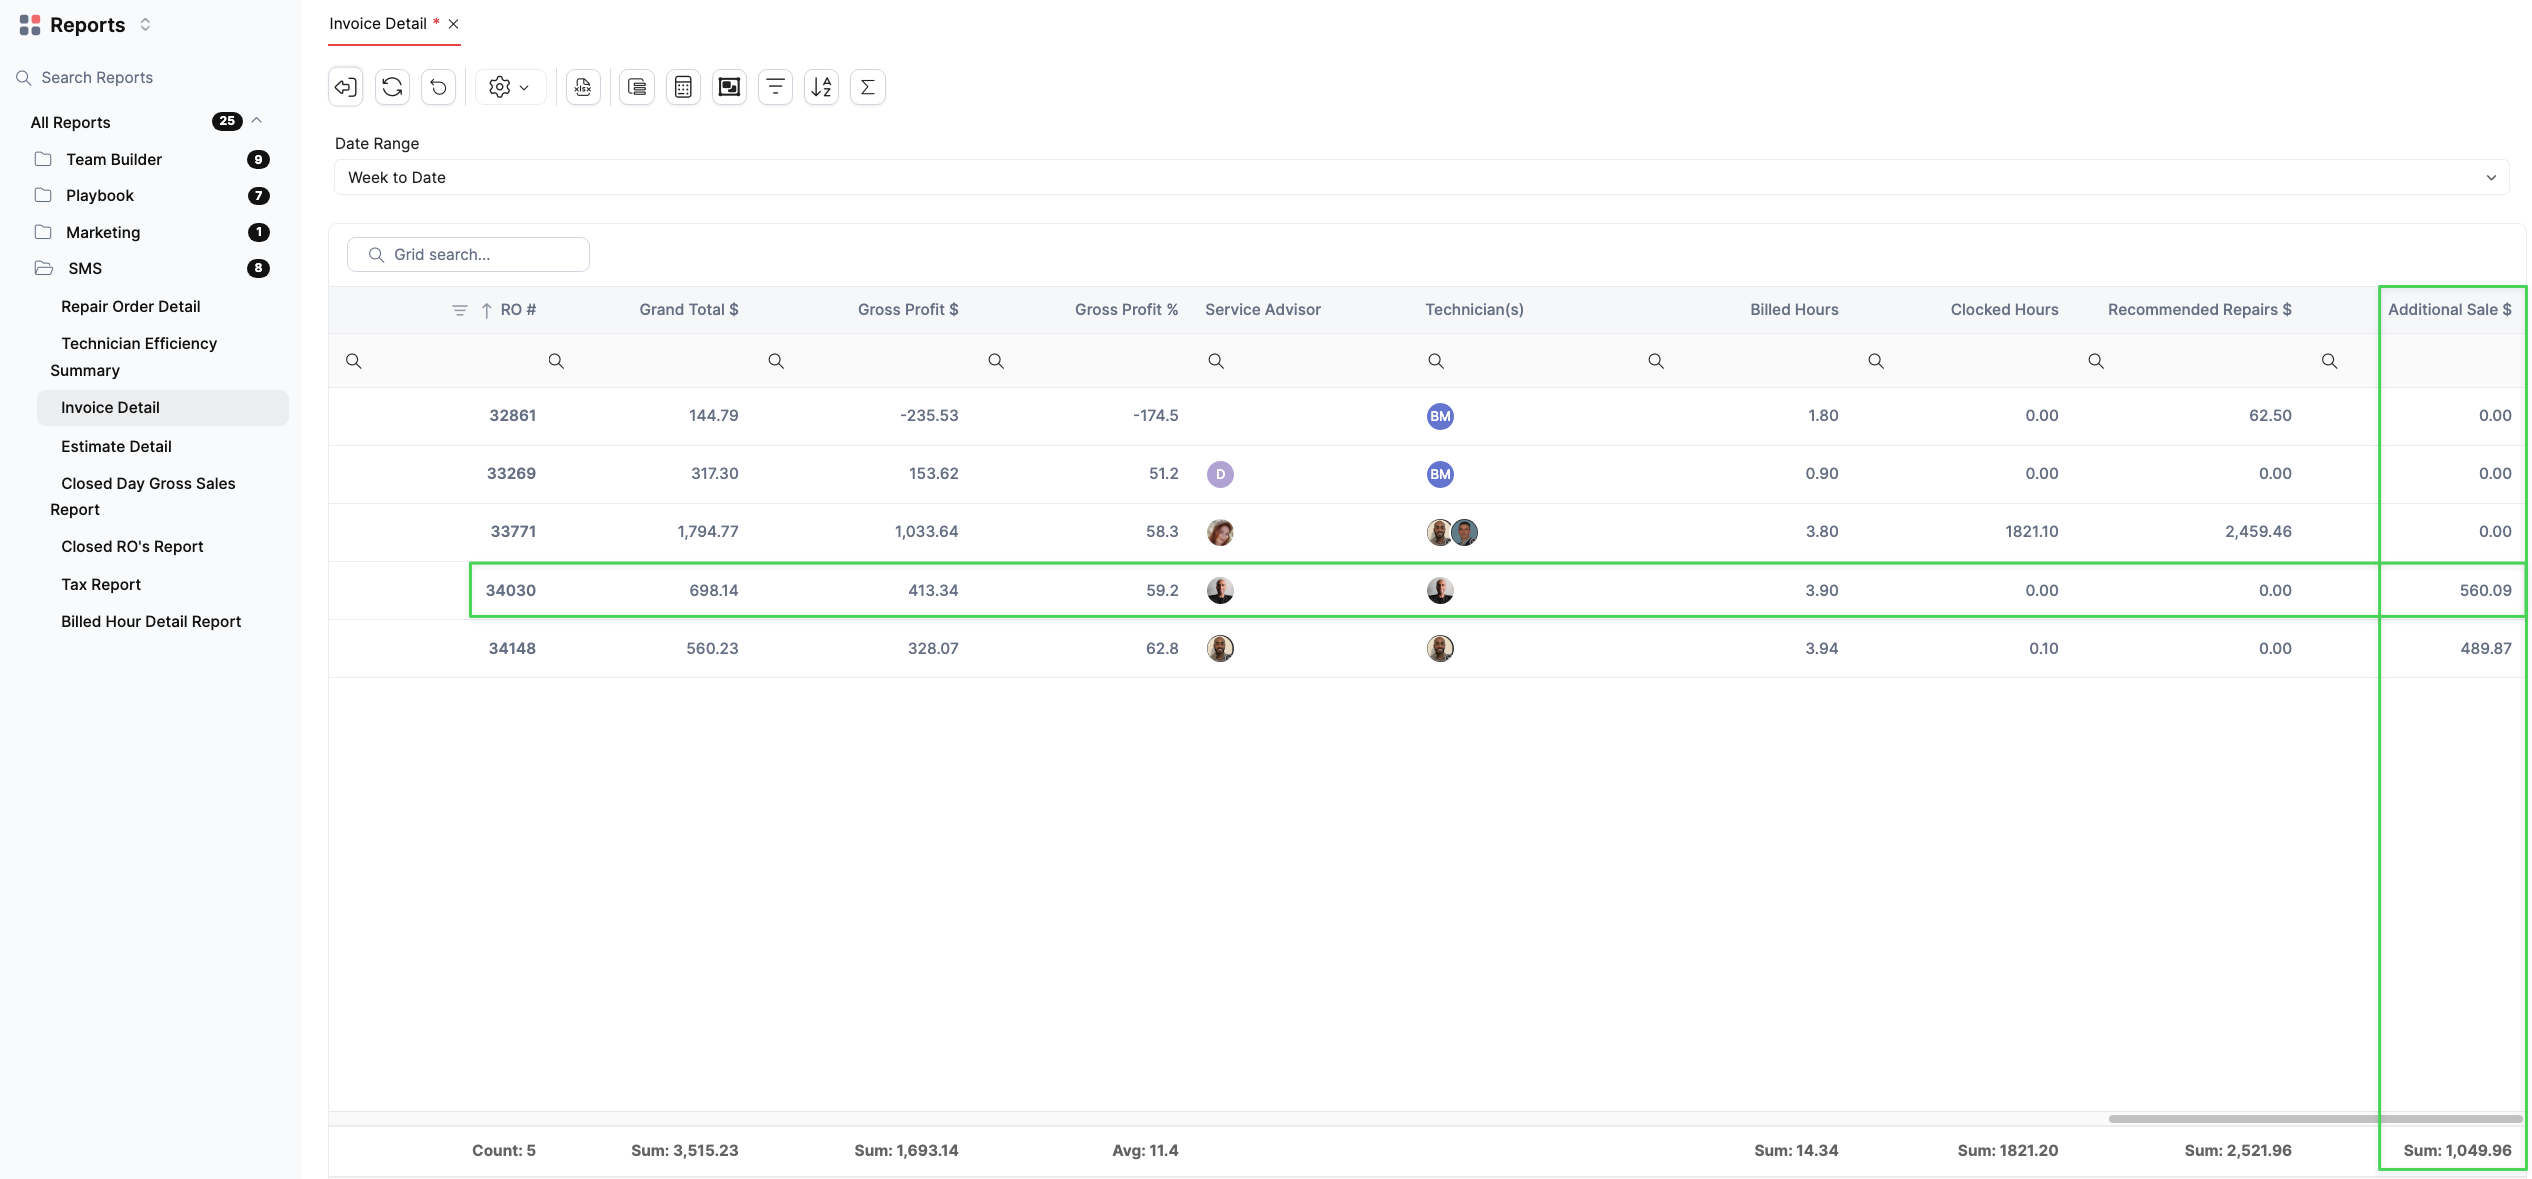Collapse the All Reports section
The height and width of the screenshot is (1179, 2532).
(257, 121)
